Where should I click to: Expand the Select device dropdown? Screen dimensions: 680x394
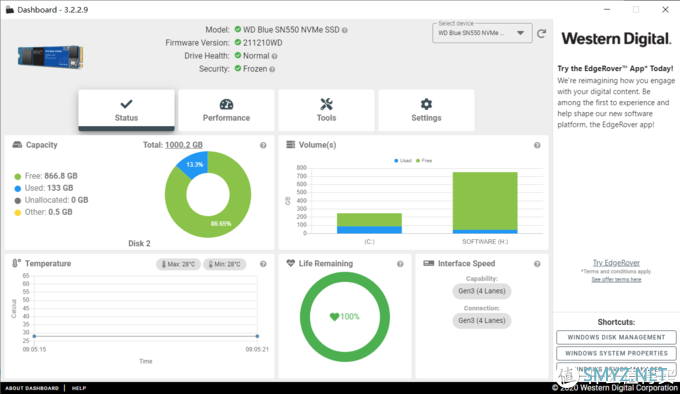click(482, 33)
